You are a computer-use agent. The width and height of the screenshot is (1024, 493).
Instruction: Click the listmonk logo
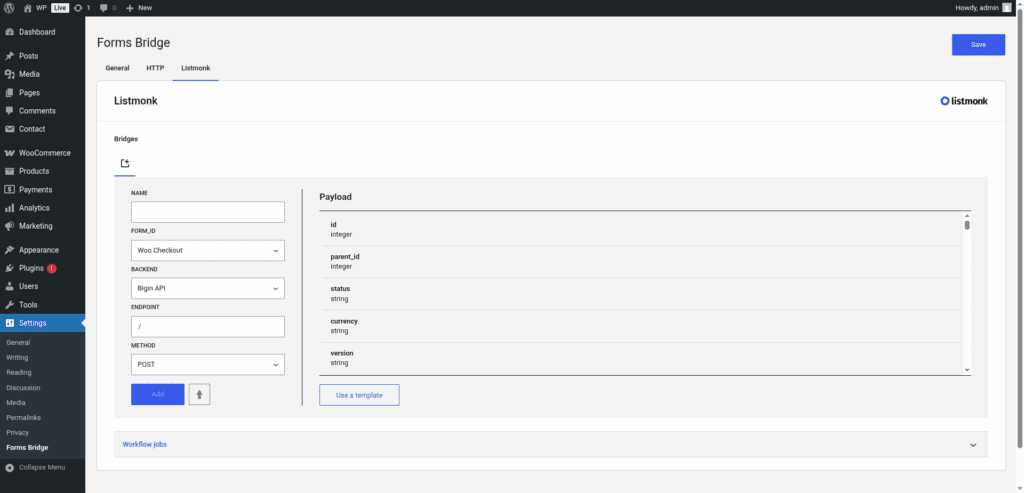(964, 101)
